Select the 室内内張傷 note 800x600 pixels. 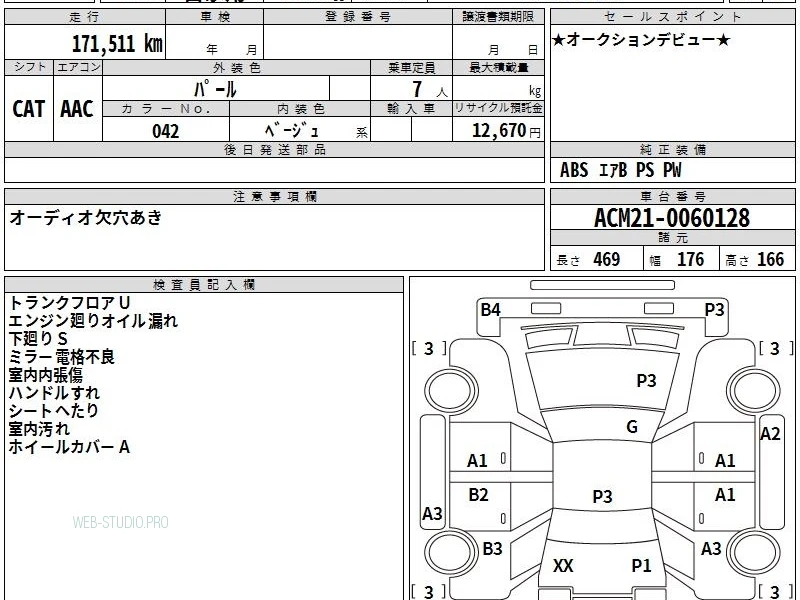click(45, 375)
